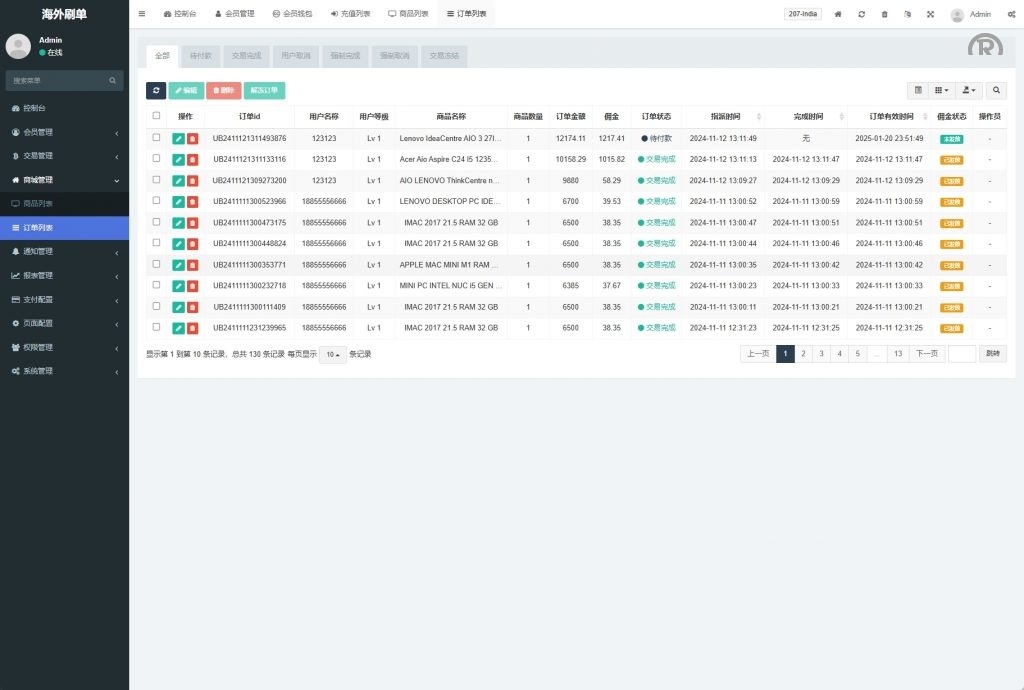Open the 商品列表 tab in top bar

[x=408, y=14]
